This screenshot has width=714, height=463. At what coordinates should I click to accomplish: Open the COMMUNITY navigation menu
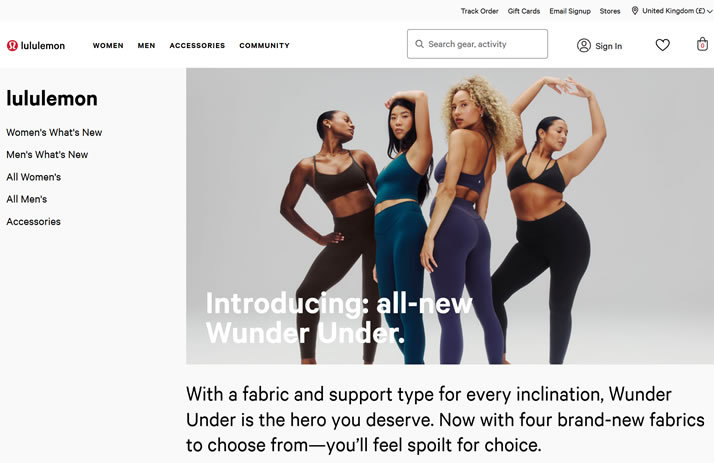[265, 46]
